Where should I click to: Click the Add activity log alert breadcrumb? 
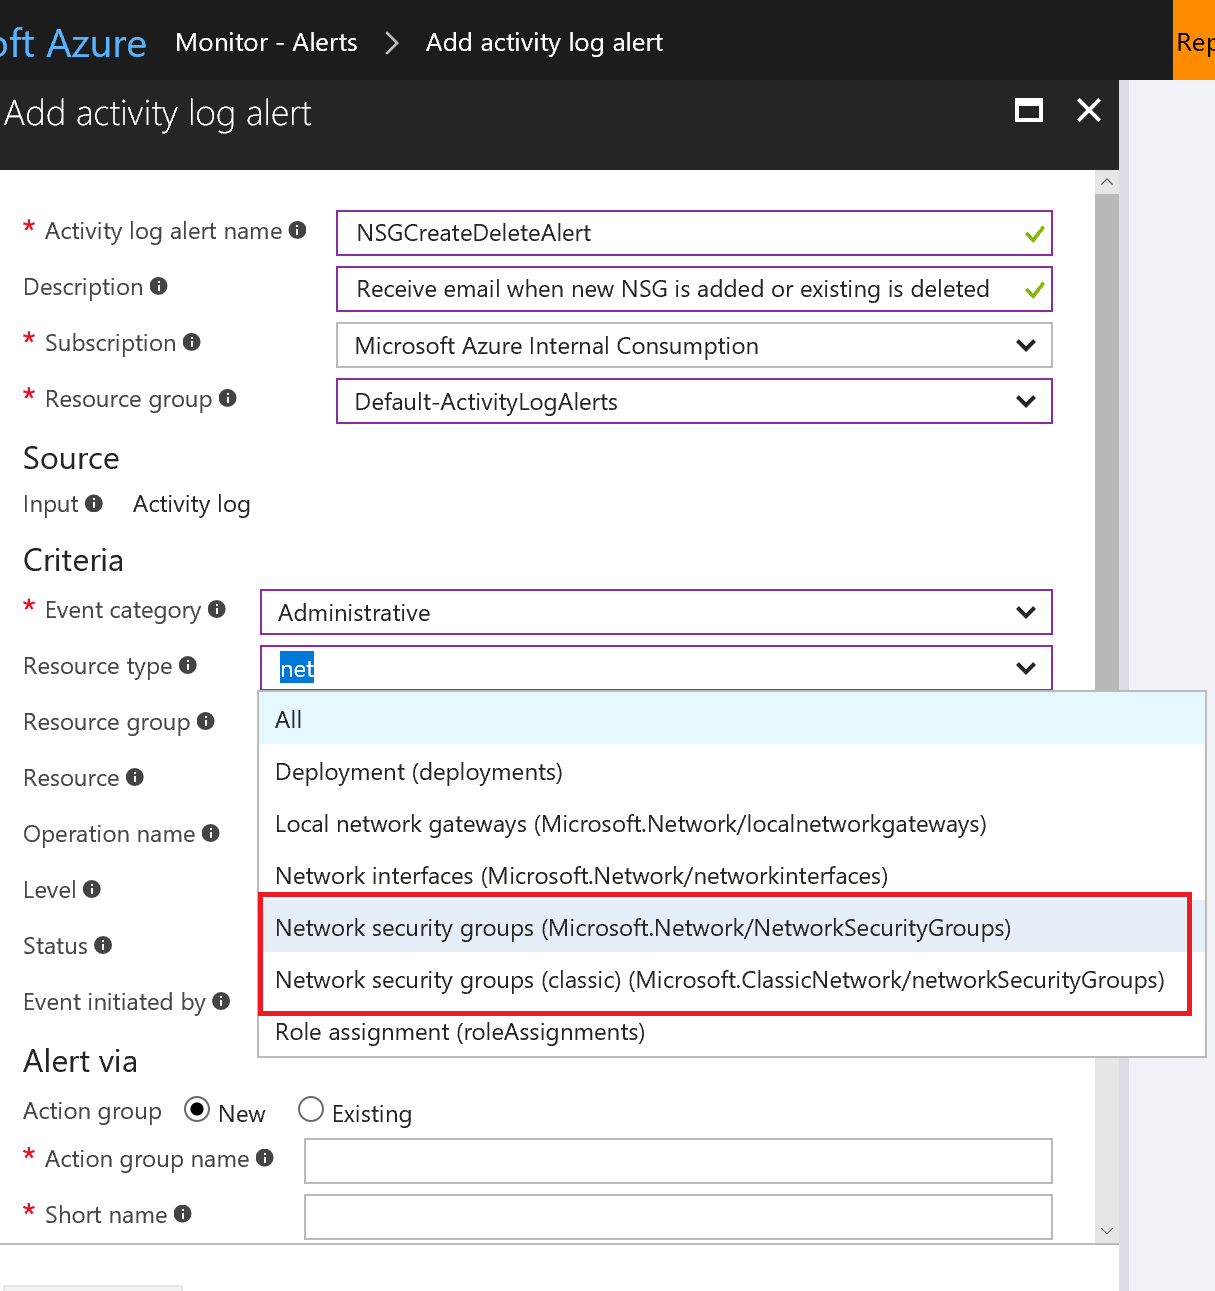(x=544, y=42)
